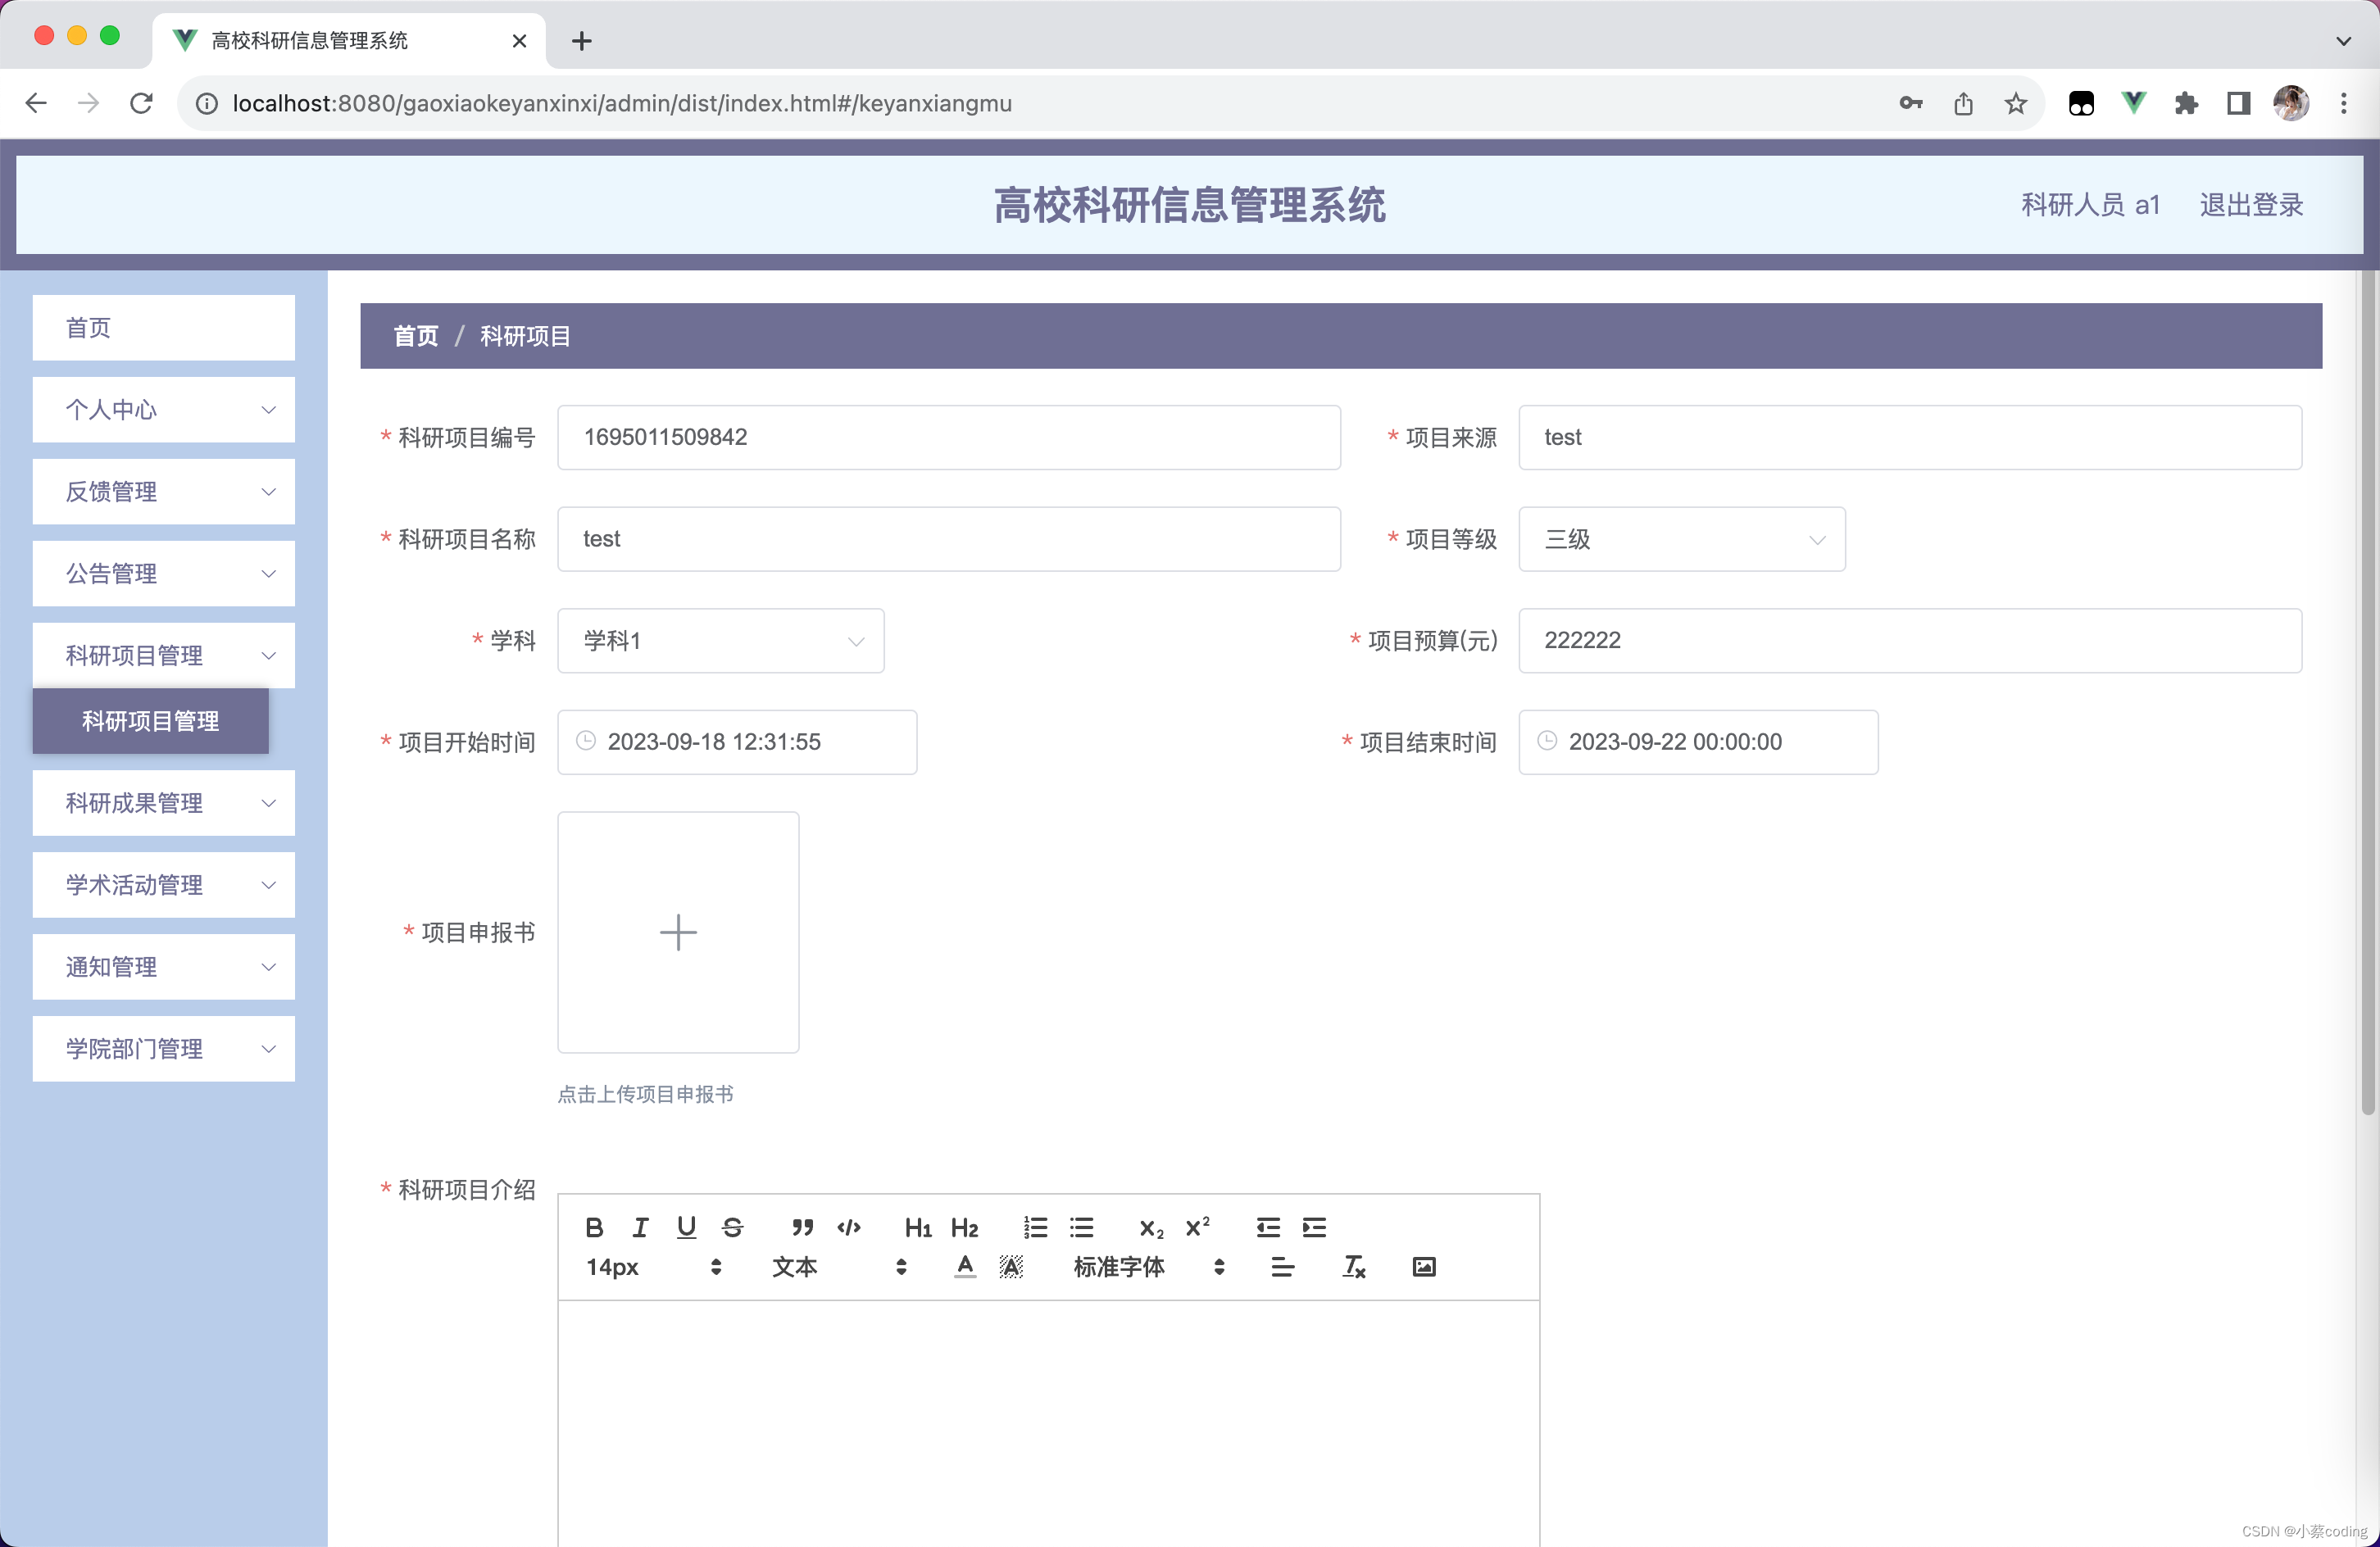Open the 项目等级 dropdown
The width and height of the screenshot is (2380, 1547).
(x=1681, y=539)
